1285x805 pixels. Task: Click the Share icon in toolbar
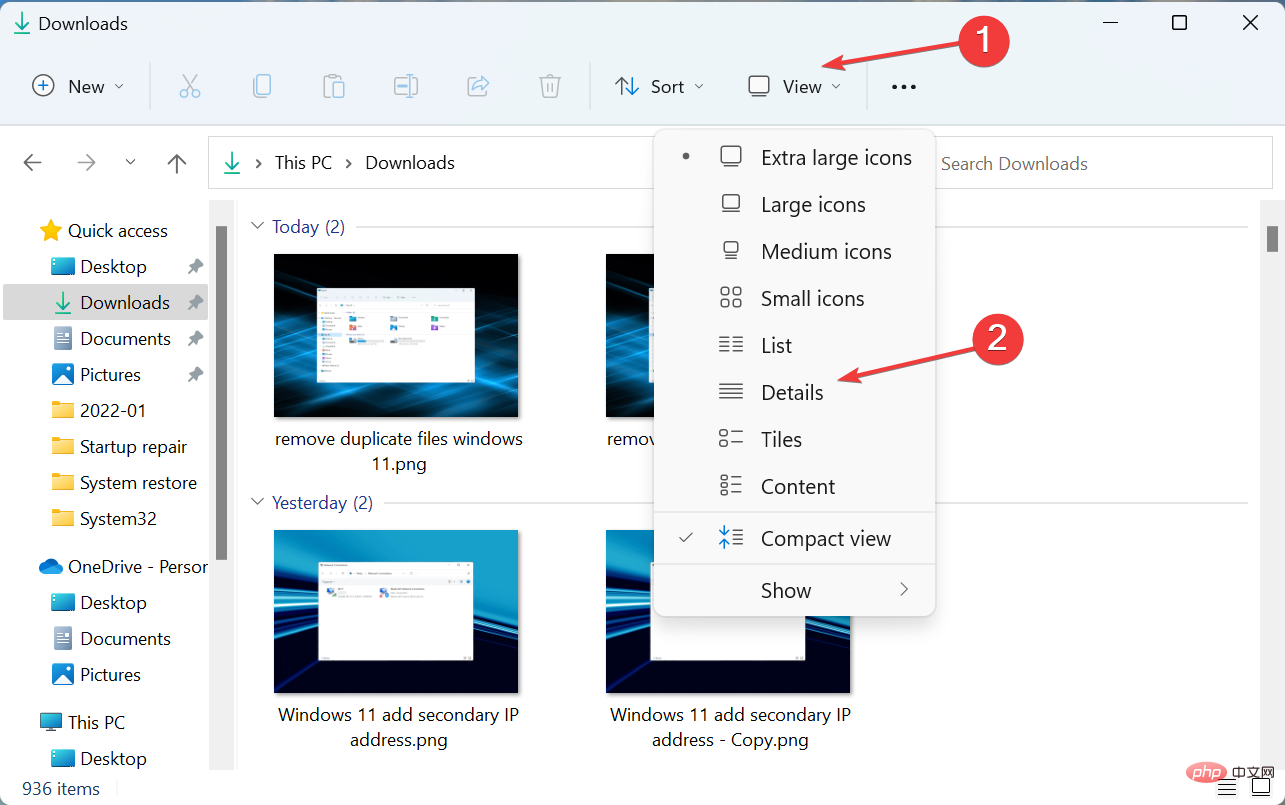click(x=478, y=87)
